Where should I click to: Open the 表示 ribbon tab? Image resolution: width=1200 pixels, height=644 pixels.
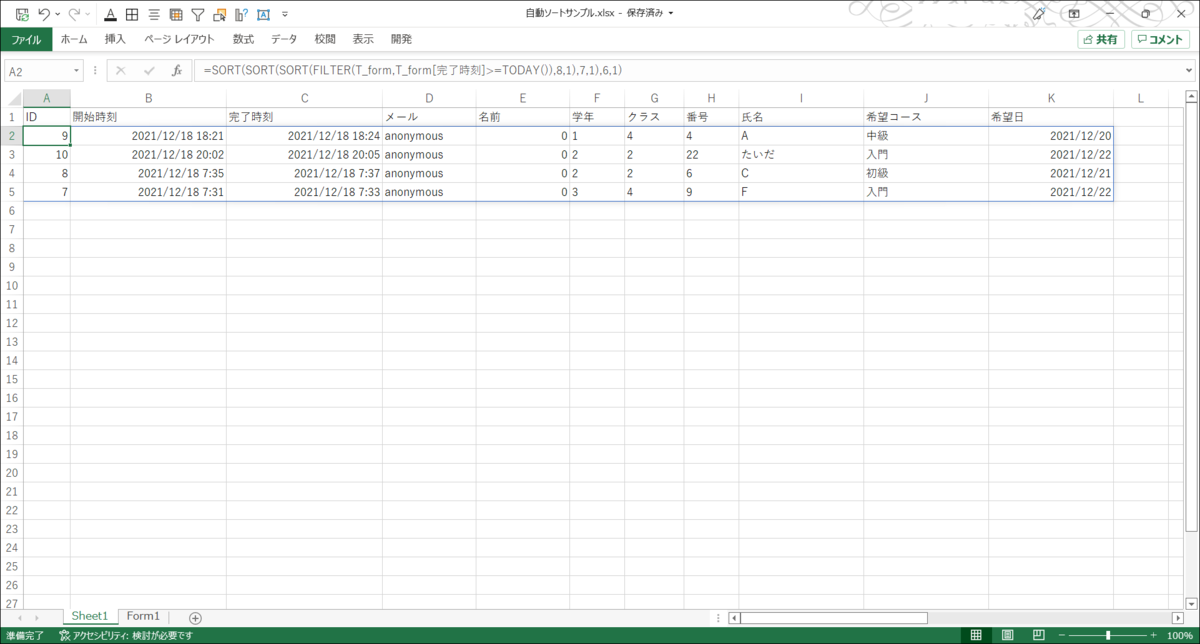click(363, 39)
